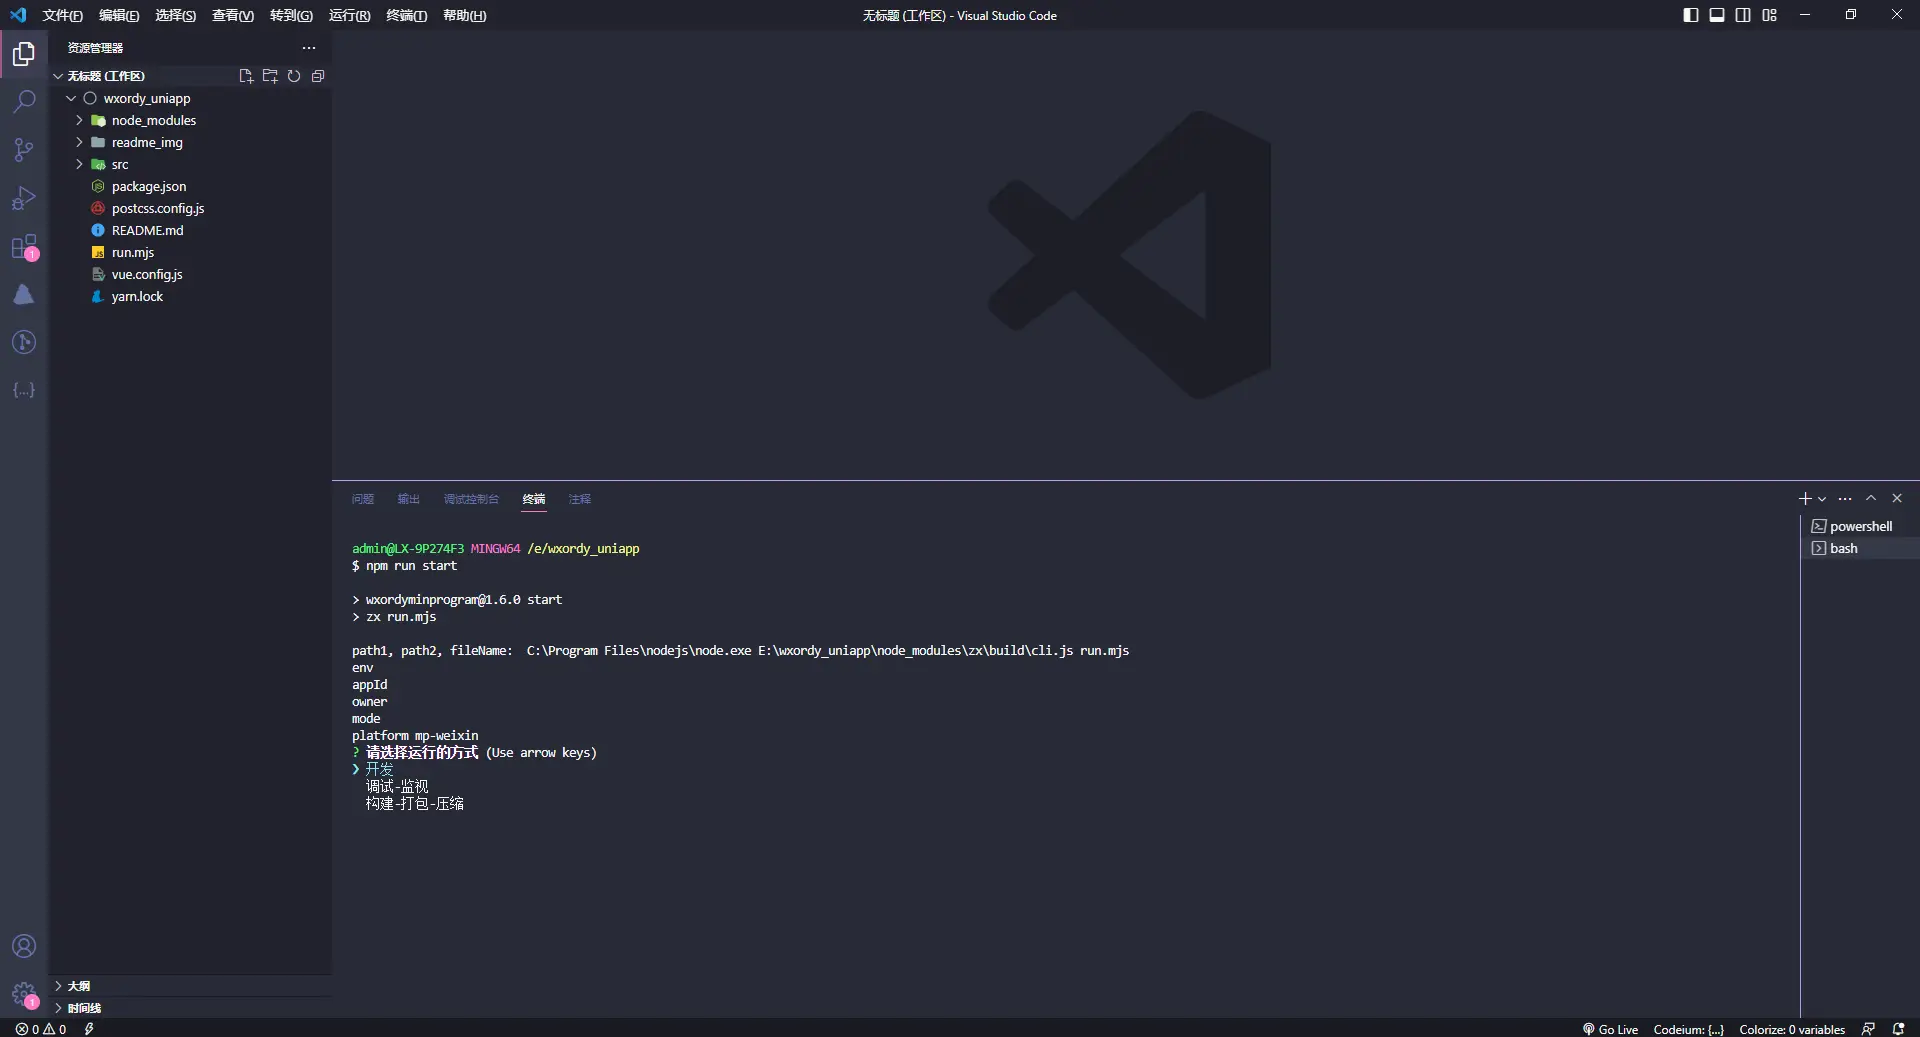This screenshot has width=1920, height=1037.
Task: Click Codeium status bar item
Action: [1689, 1029]
